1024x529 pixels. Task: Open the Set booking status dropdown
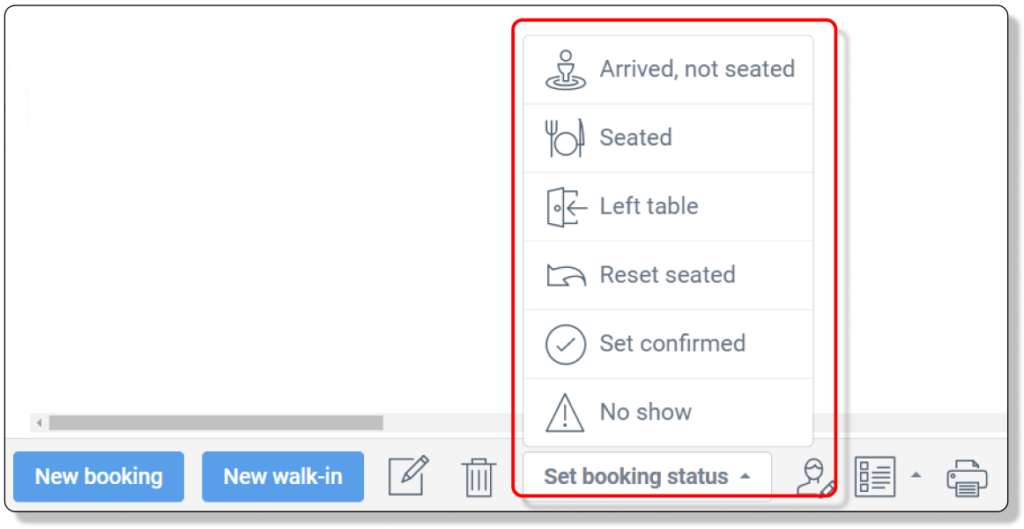(647, 476)
